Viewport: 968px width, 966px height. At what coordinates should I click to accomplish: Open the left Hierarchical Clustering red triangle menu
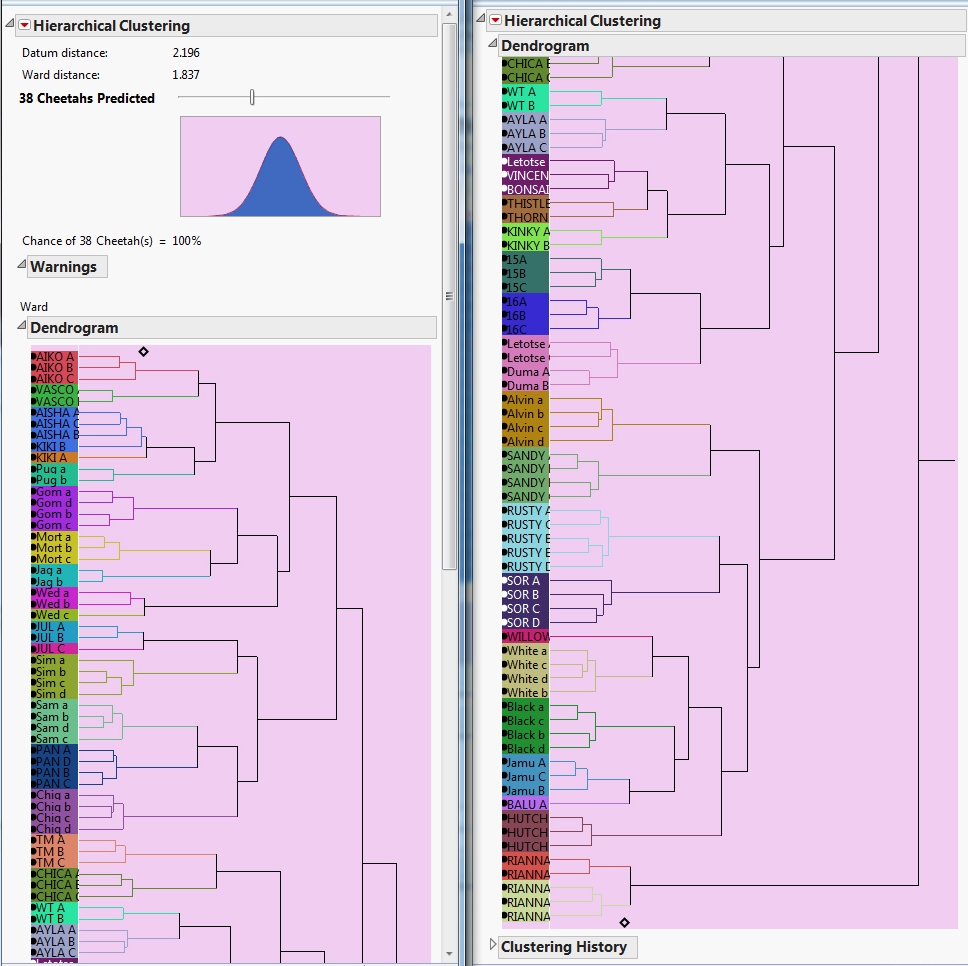(25, 25)
